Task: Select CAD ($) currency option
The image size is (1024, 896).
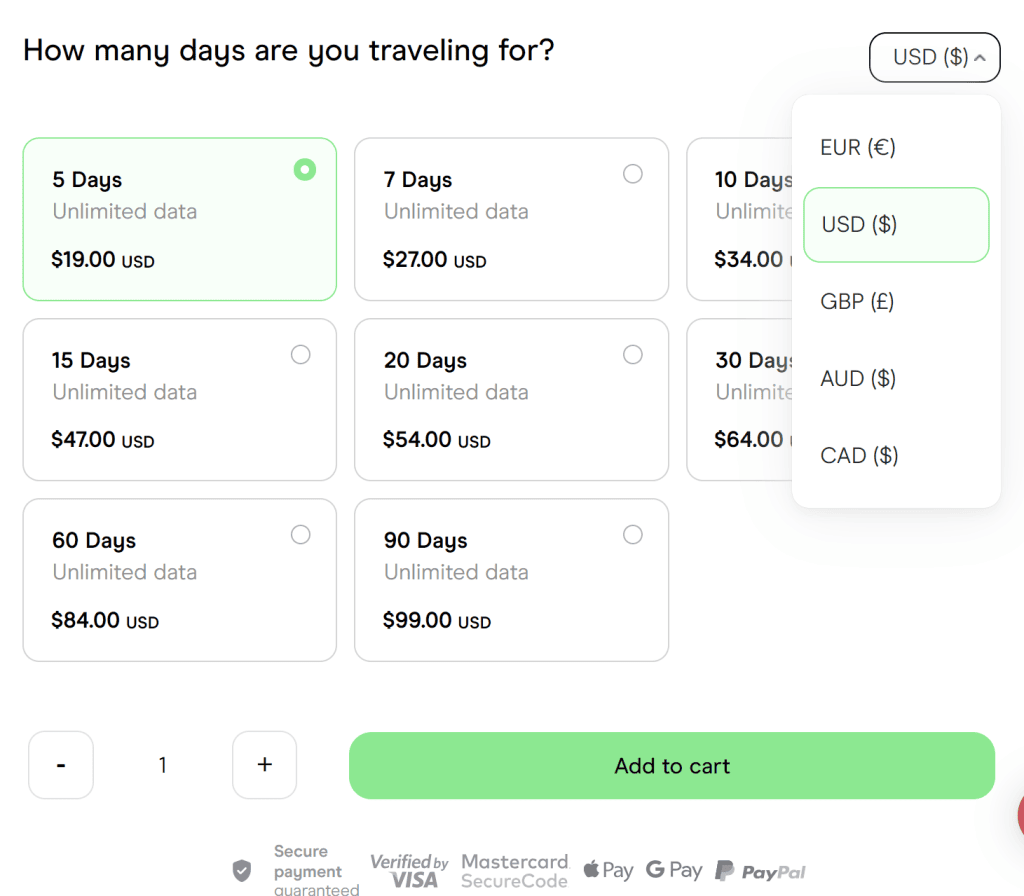Action: click(859, 456)
